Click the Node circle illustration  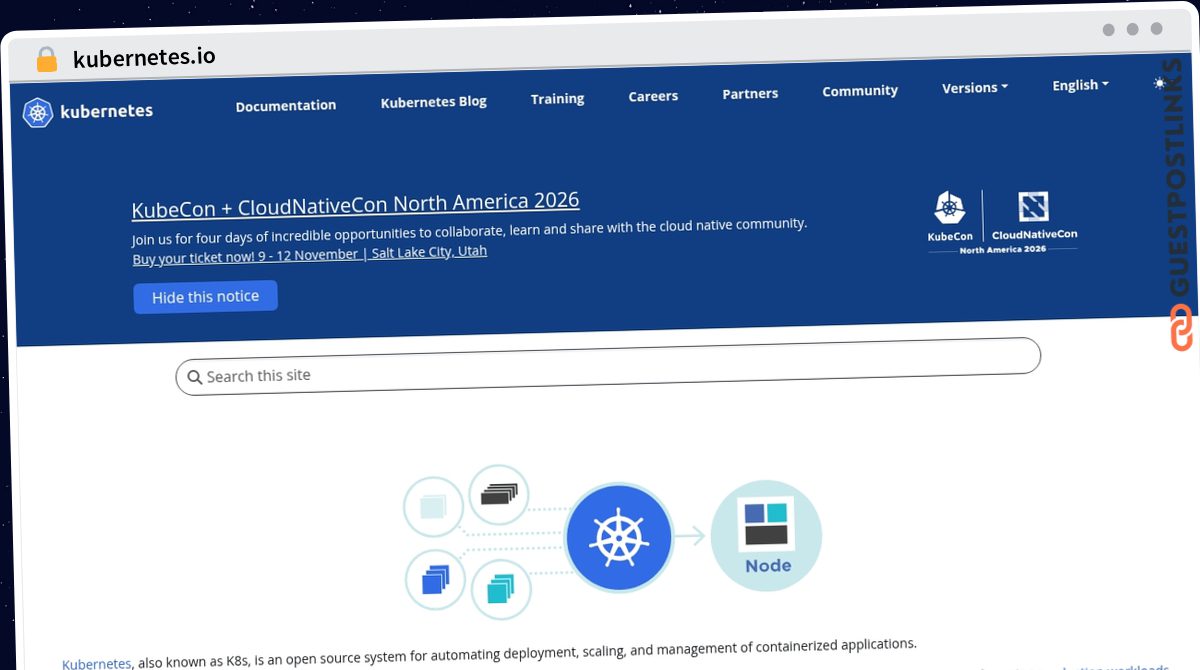coord(766,535)
